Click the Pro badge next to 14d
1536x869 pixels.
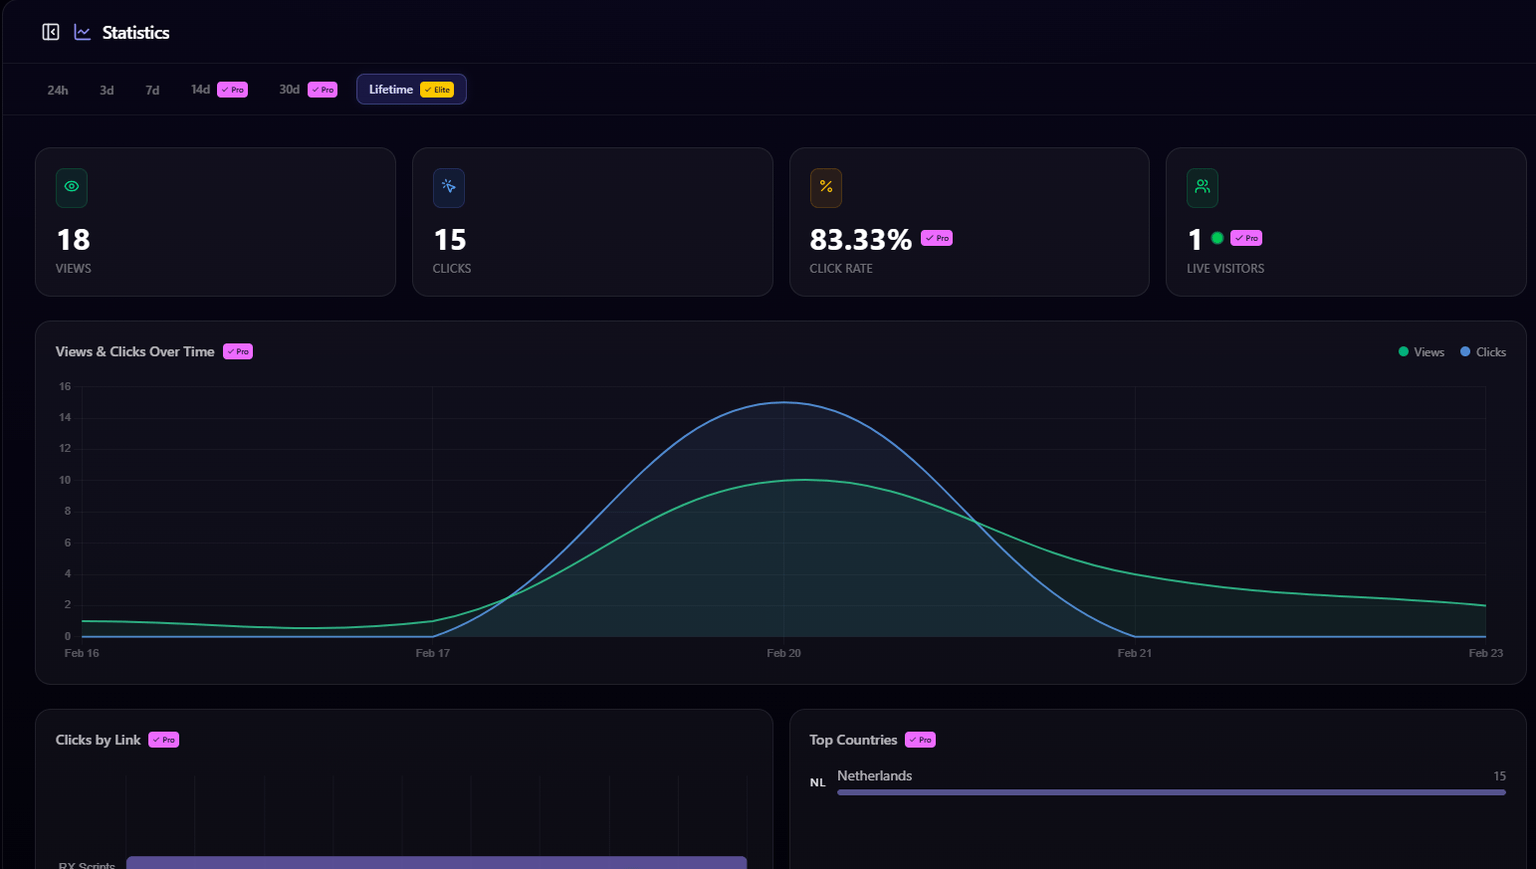click(233, 89)
